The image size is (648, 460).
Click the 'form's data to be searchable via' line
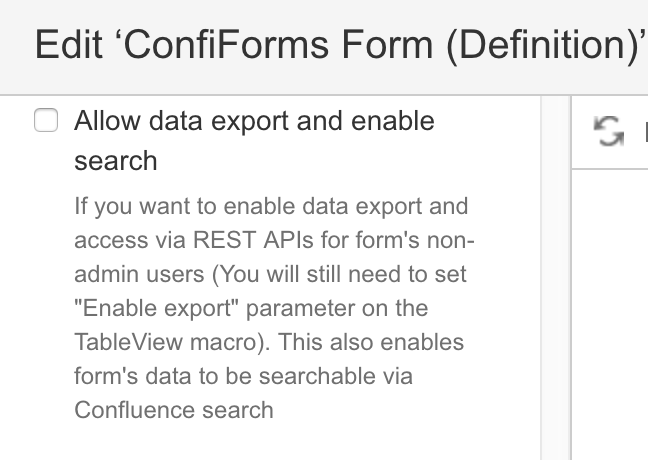[243, 377]
